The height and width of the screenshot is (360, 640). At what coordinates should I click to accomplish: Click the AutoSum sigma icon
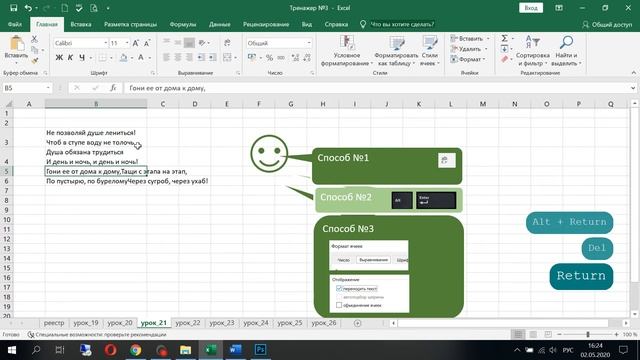pos(504,38)
